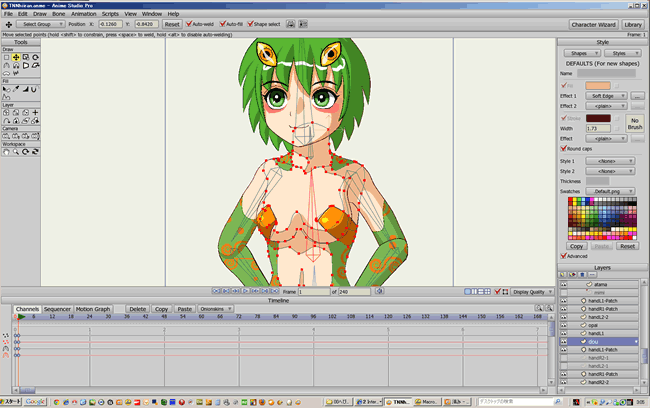
Task: Show the handR2-1 layer
Action: coord(564,358)
